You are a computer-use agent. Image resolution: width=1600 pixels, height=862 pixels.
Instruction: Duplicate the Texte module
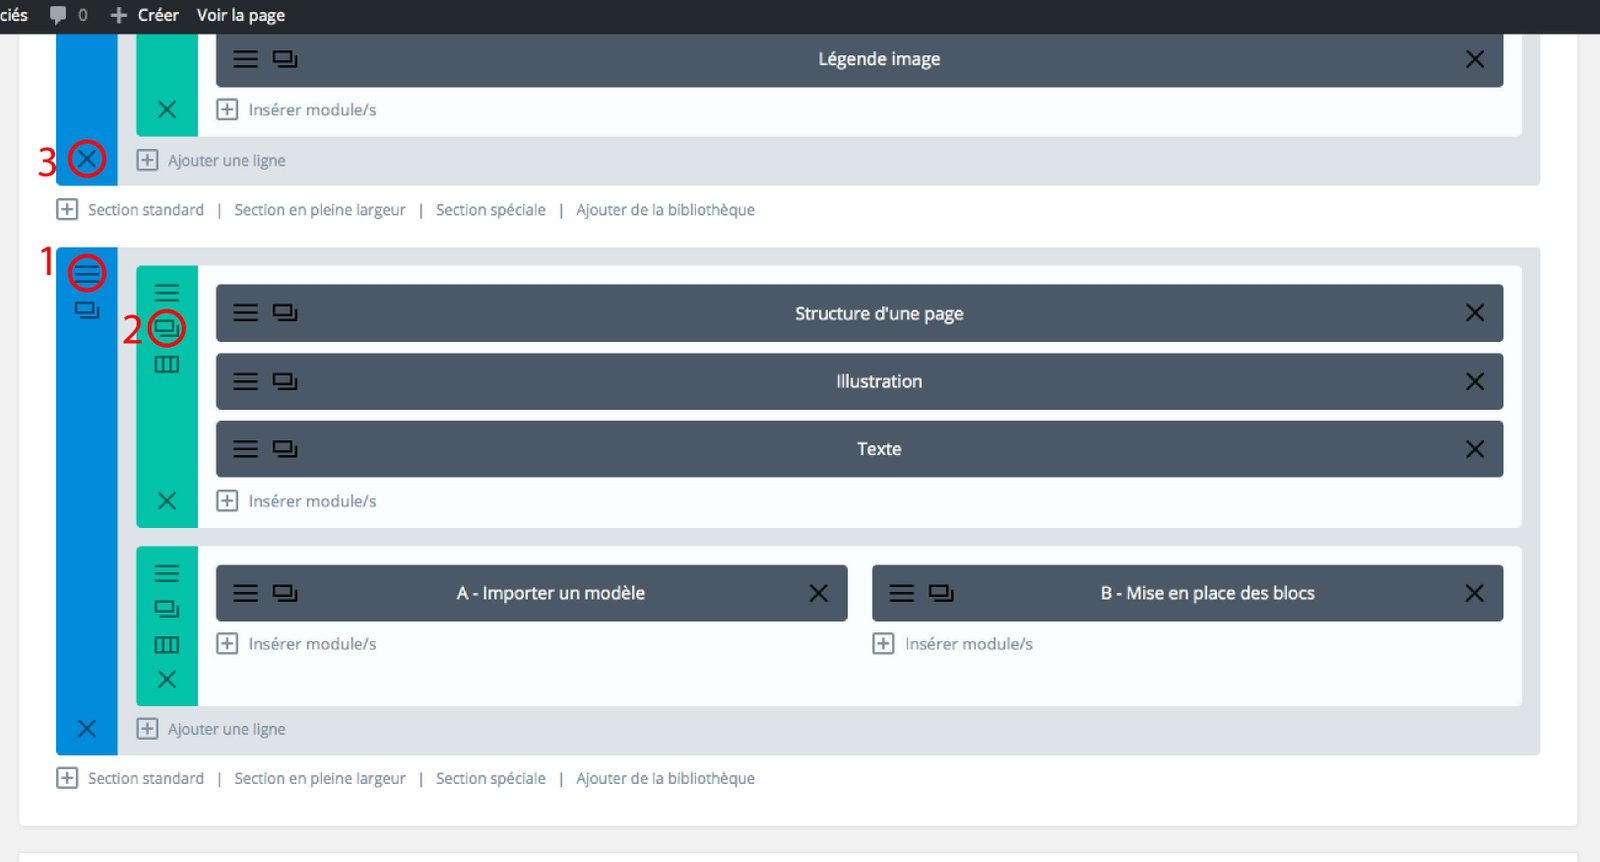coord(285,449)
